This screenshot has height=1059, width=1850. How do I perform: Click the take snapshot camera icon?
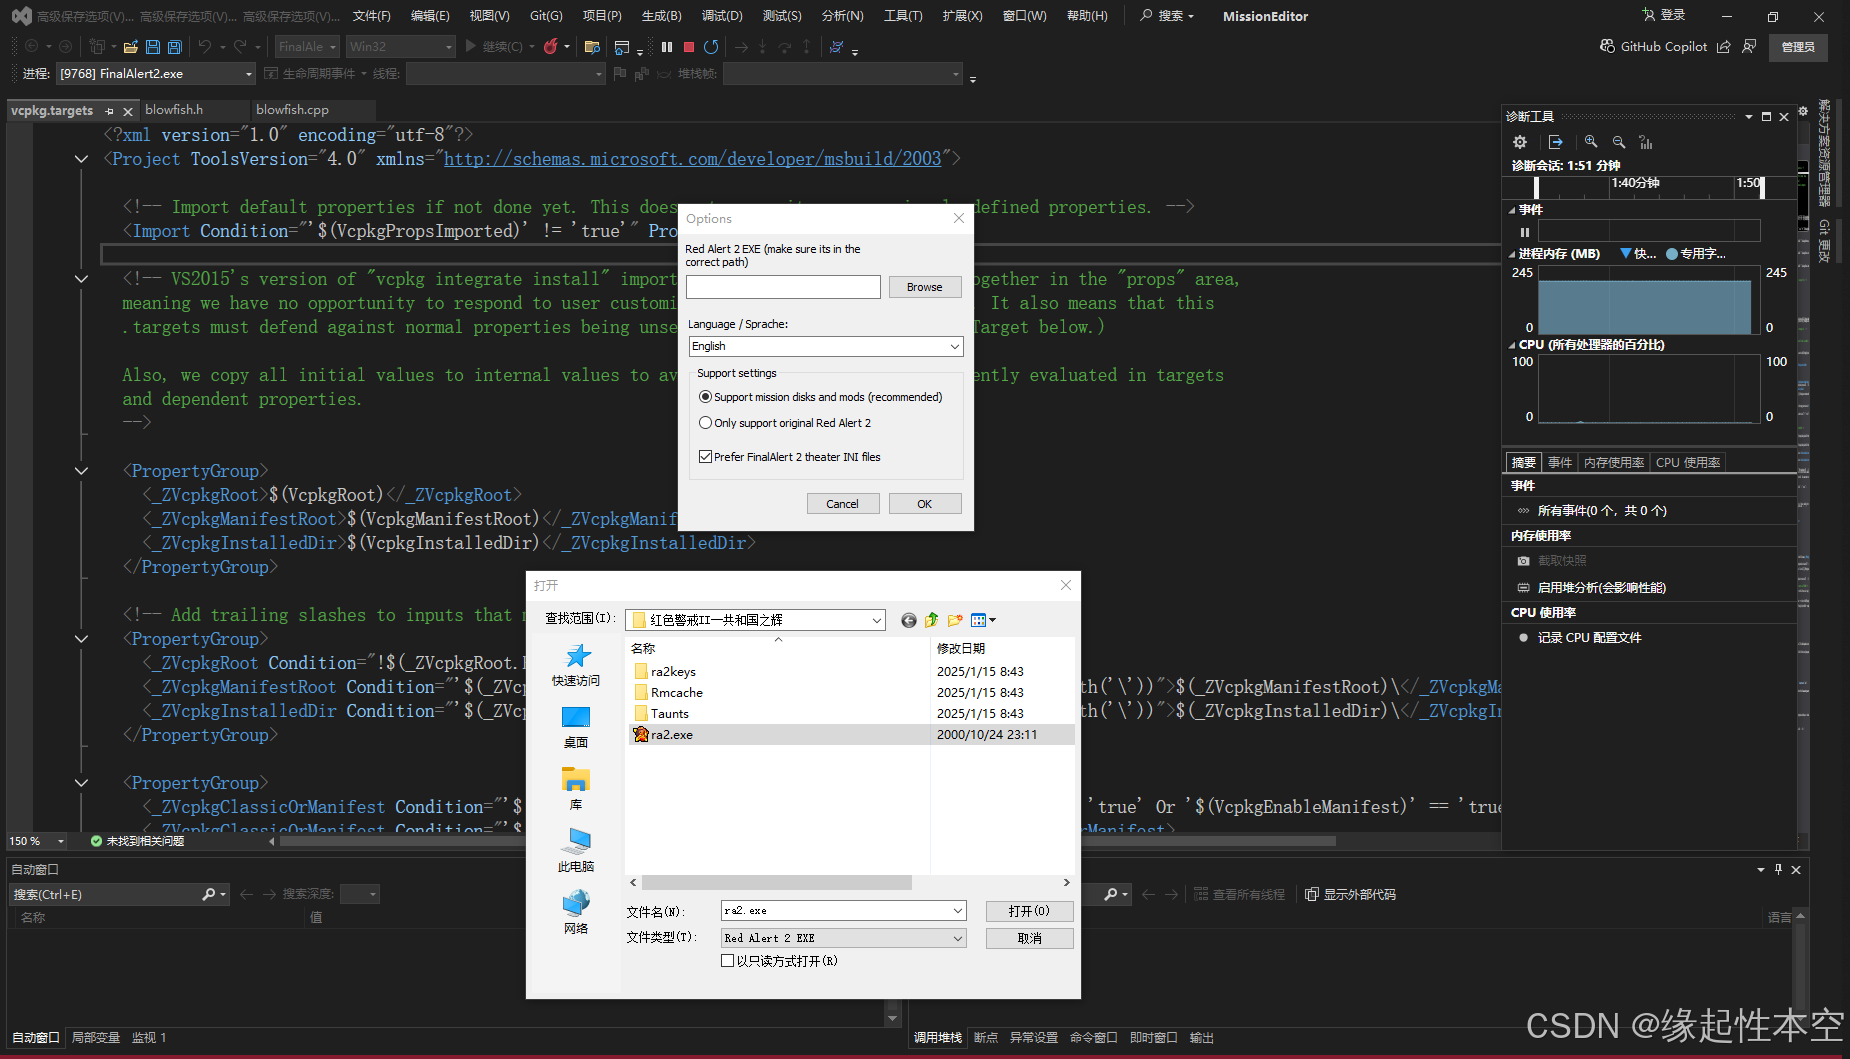1523,561
